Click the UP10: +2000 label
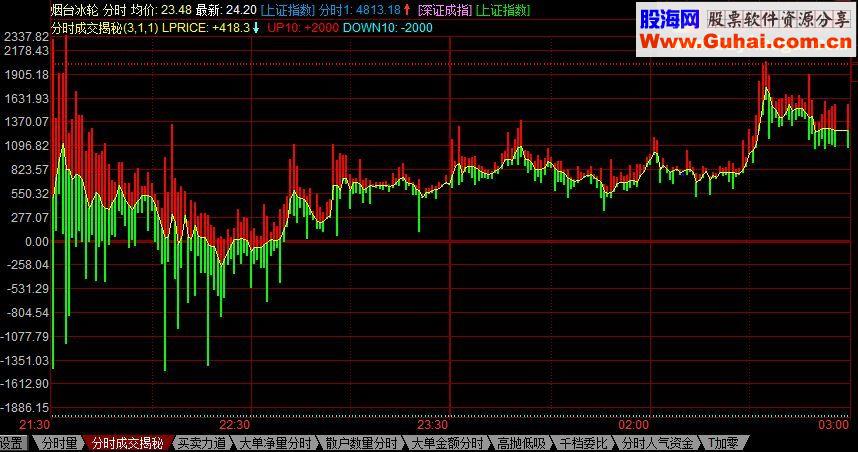The width and height of the screenshot is (858, 452). (303, 27)
